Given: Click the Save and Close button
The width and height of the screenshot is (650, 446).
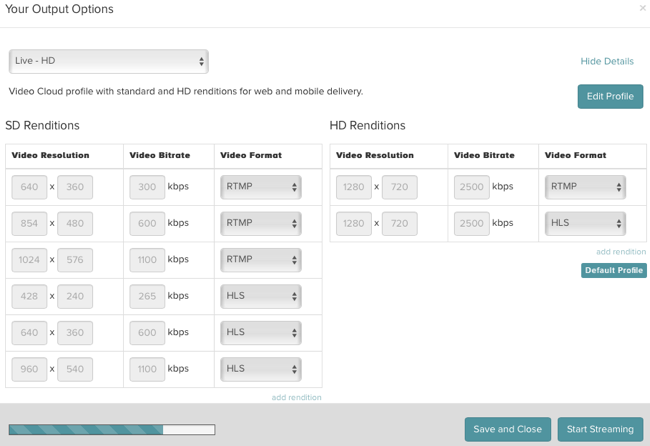Looking at the screenshot, I should (x=508, y=429).
